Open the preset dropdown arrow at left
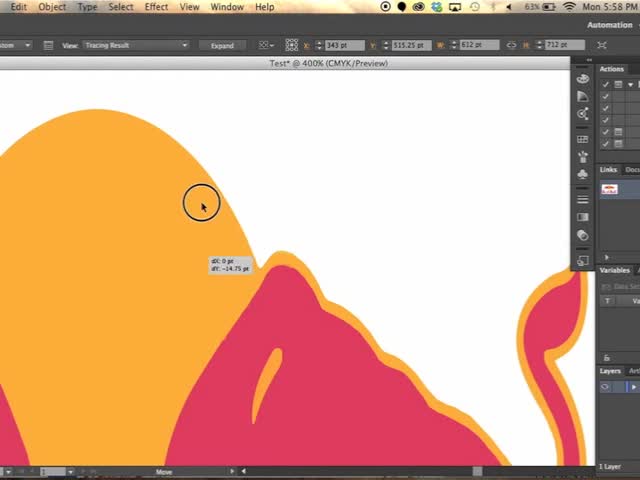640x480 pixels. pyautogui.click(x=27, y=45)
